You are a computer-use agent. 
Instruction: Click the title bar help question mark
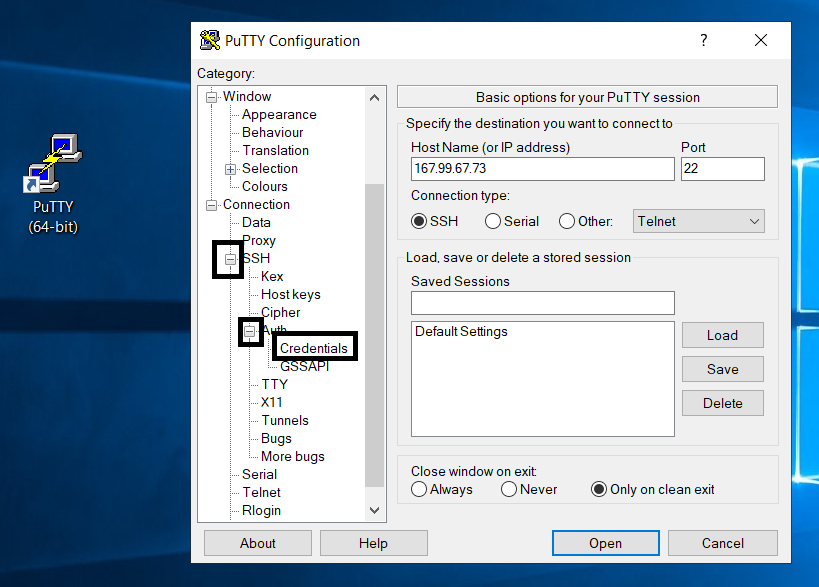tap(704, 40)
